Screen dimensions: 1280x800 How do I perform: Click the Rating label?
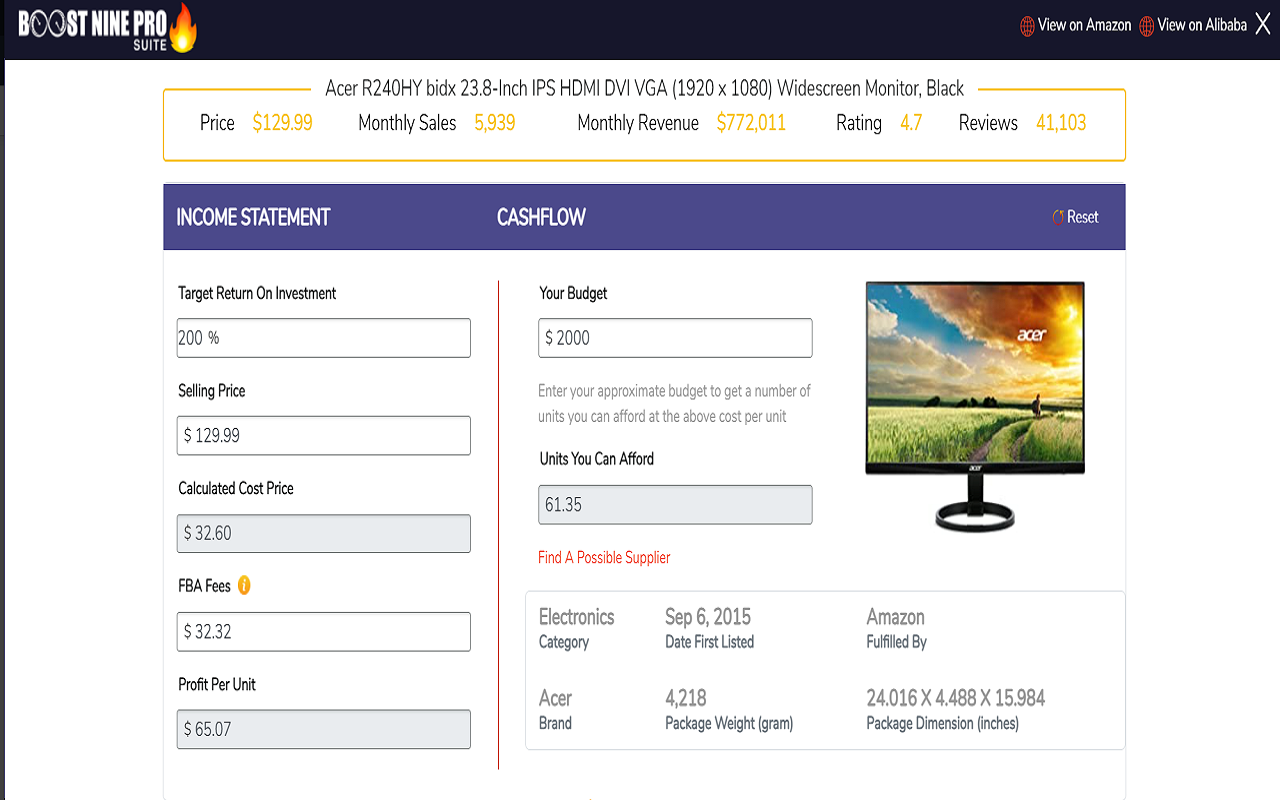pos(859,123)
